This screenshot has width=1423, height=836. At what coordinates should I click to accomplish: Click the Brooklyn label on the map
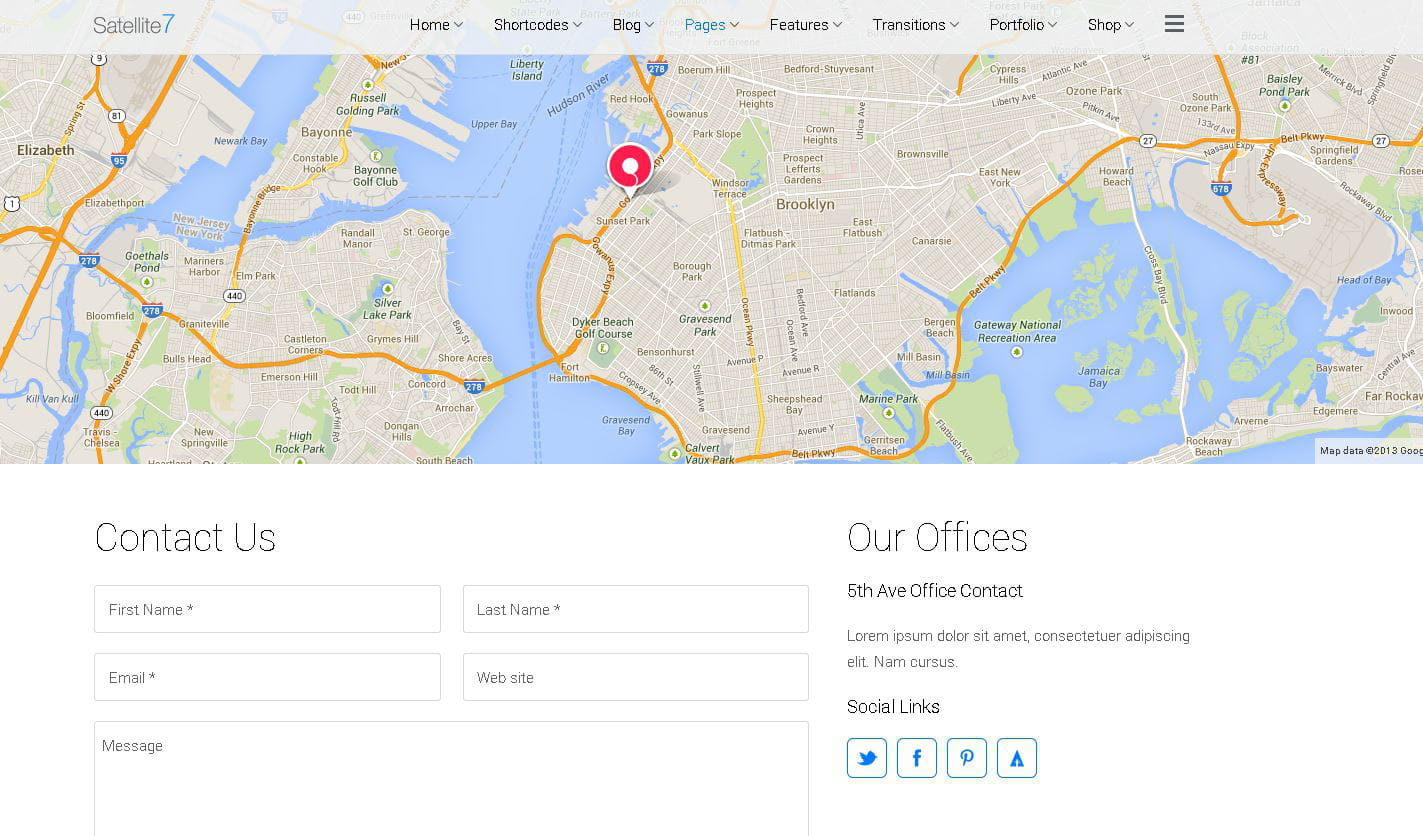(805, 204)
